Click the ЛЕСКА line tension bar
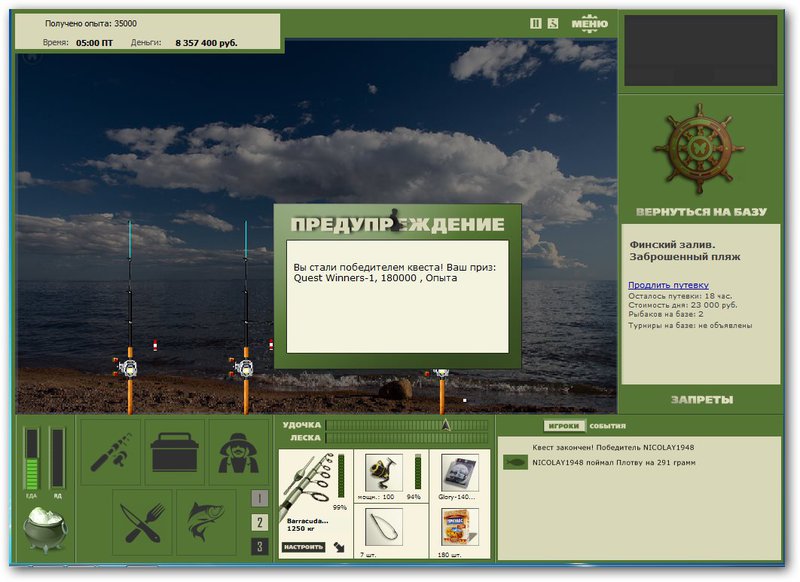 (407, 438)
